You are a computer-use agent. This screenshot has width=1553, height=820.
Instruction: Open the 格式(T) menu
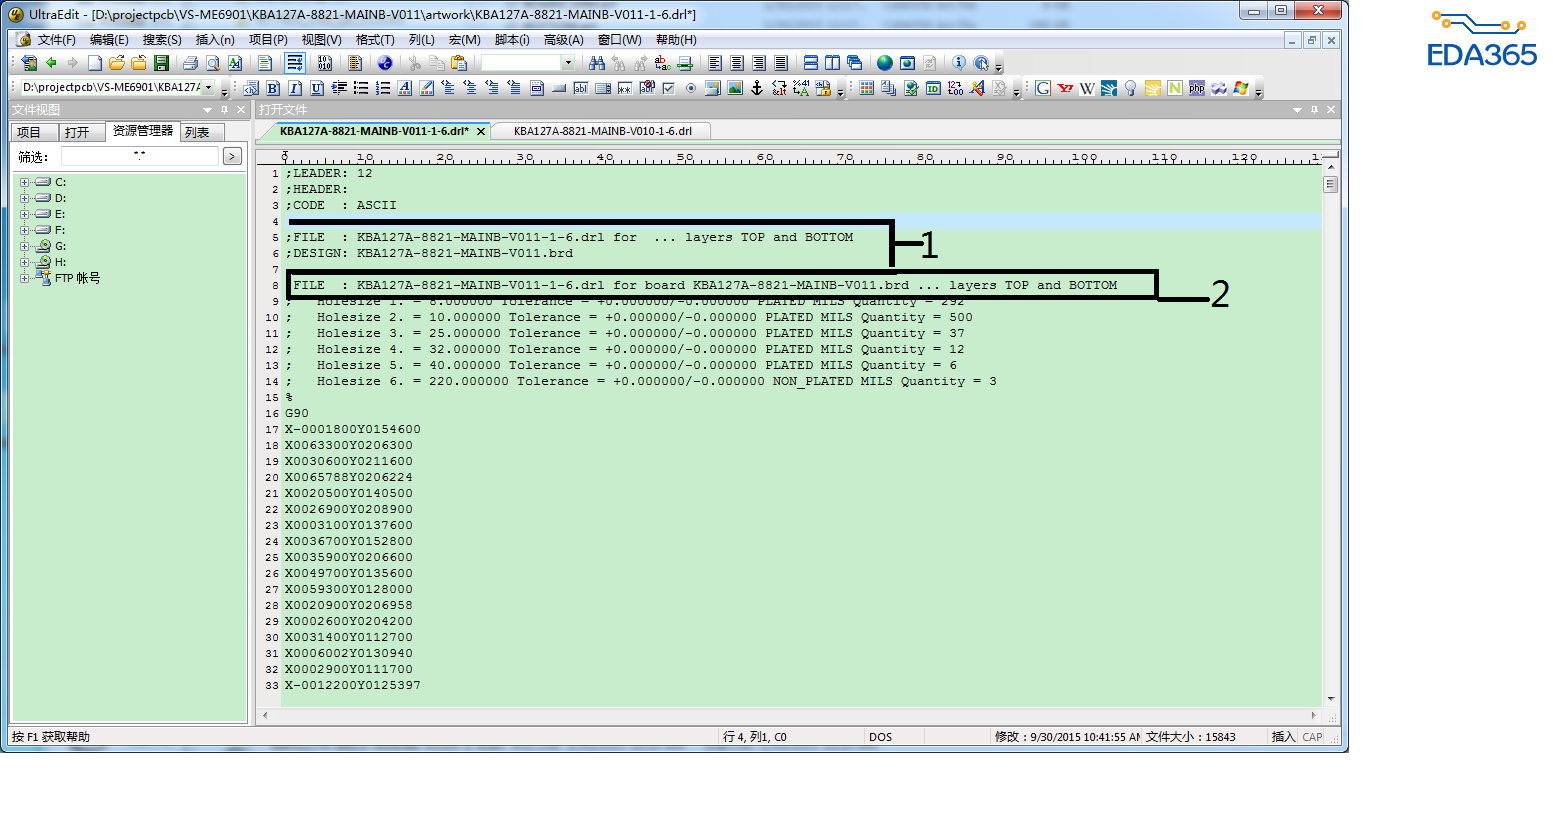(375, 40)
